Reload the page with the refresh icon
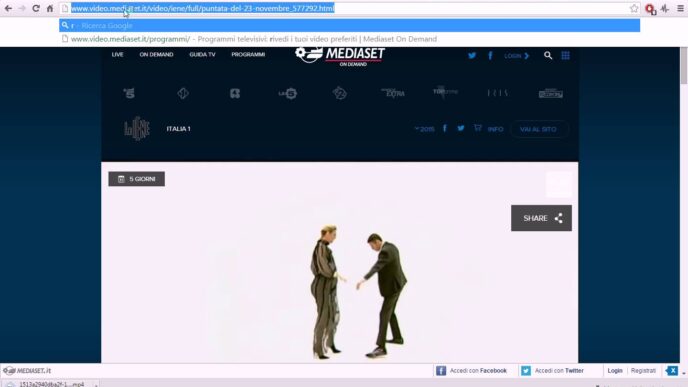The image size is (688, 387). click(x=36, y=8)
